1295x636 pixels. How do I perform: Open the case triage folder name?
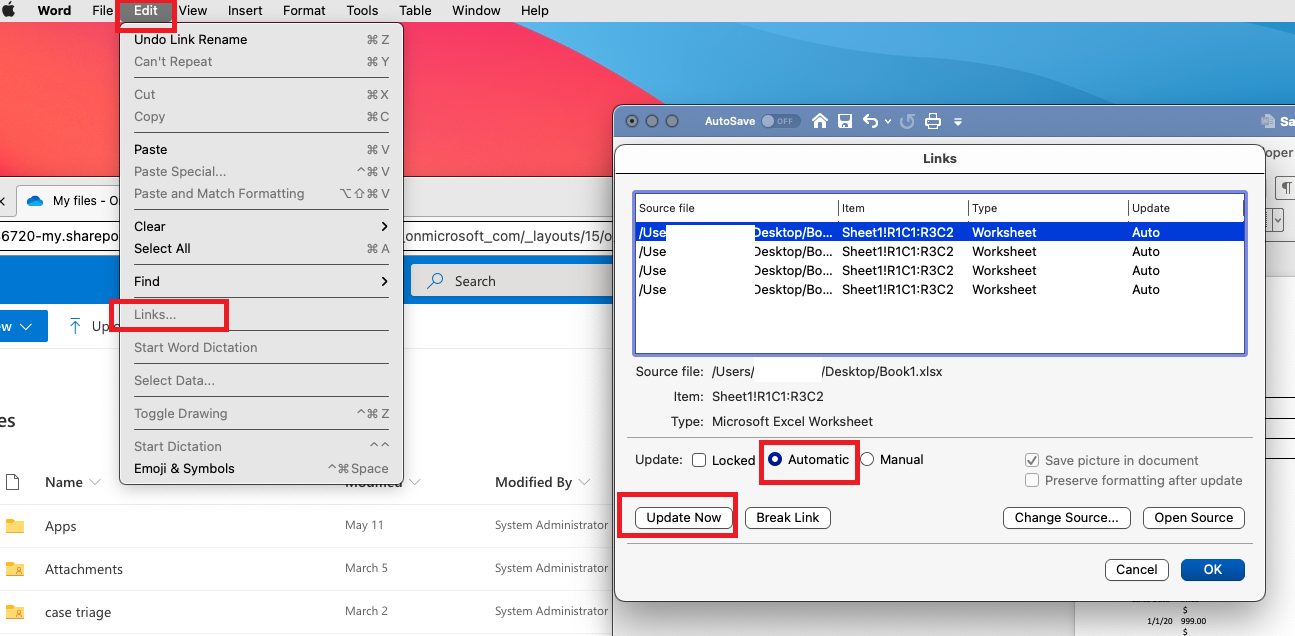pos(78,612)
